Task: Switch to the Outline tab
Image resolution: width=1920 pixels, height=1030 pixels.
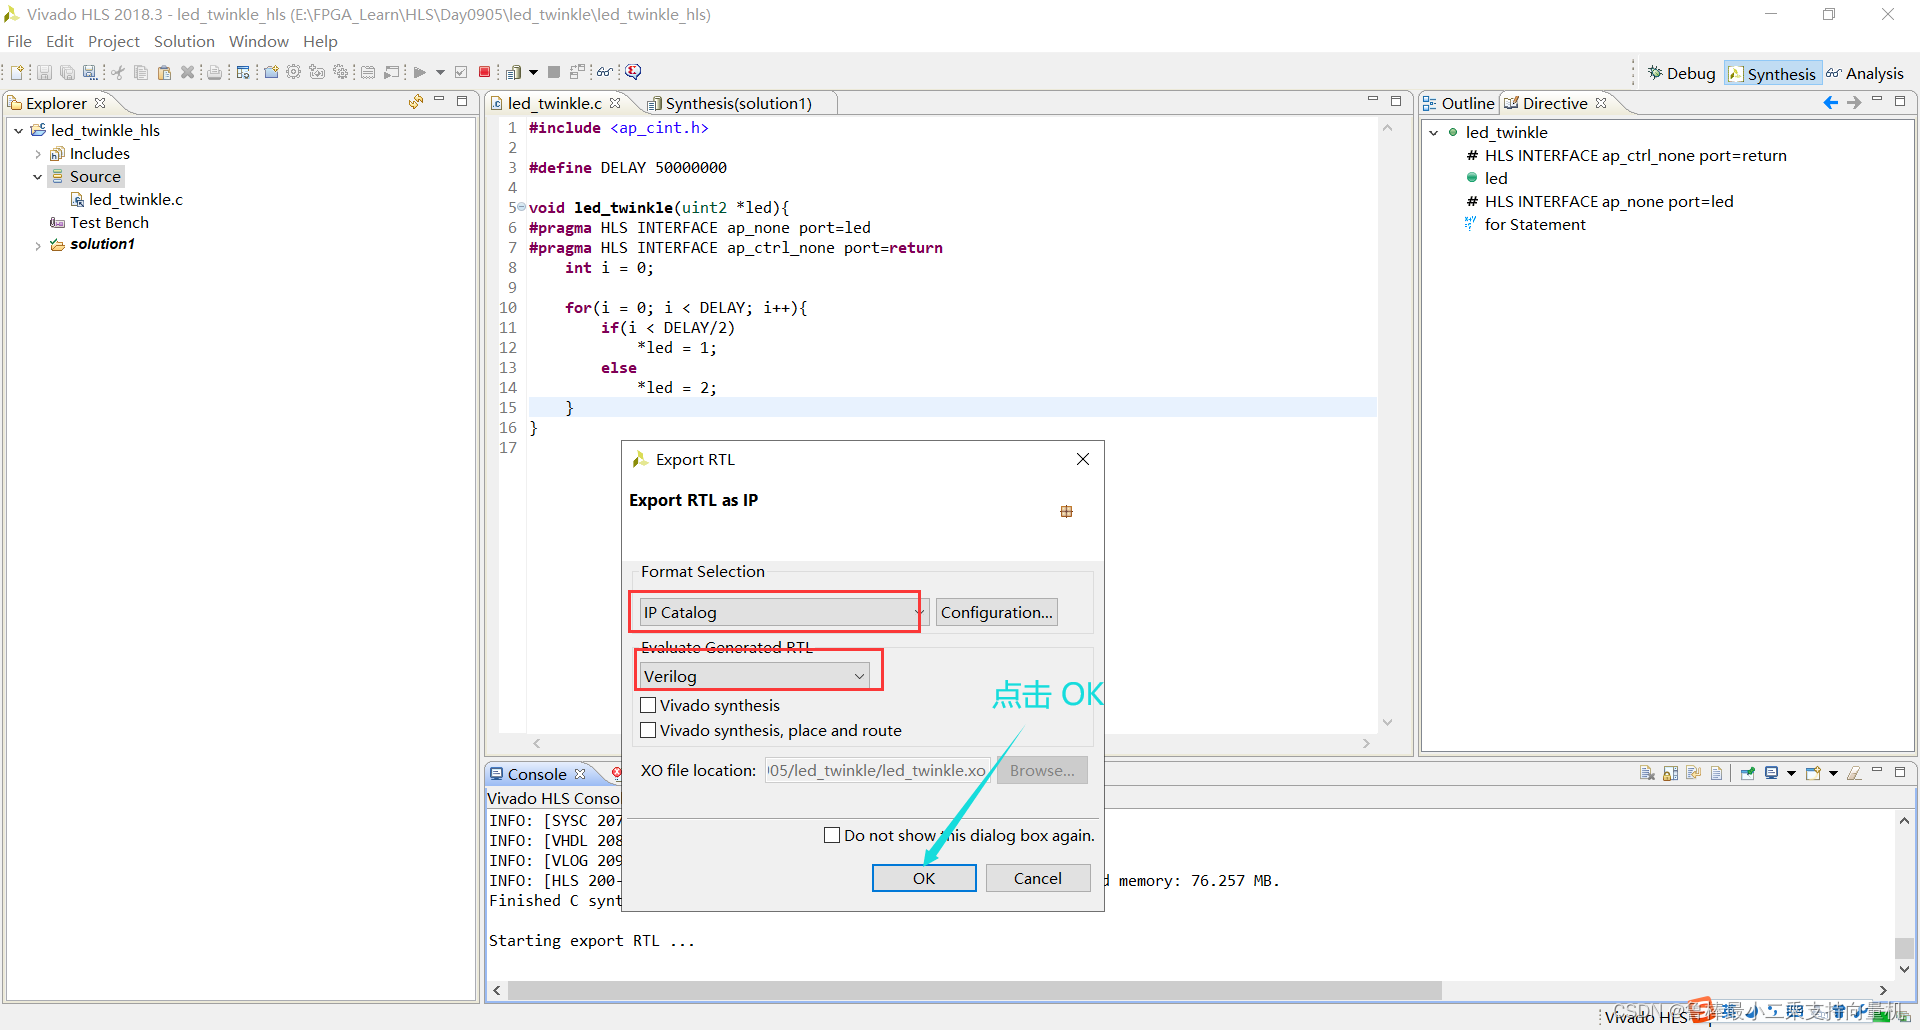Action: click(1459, 103)
